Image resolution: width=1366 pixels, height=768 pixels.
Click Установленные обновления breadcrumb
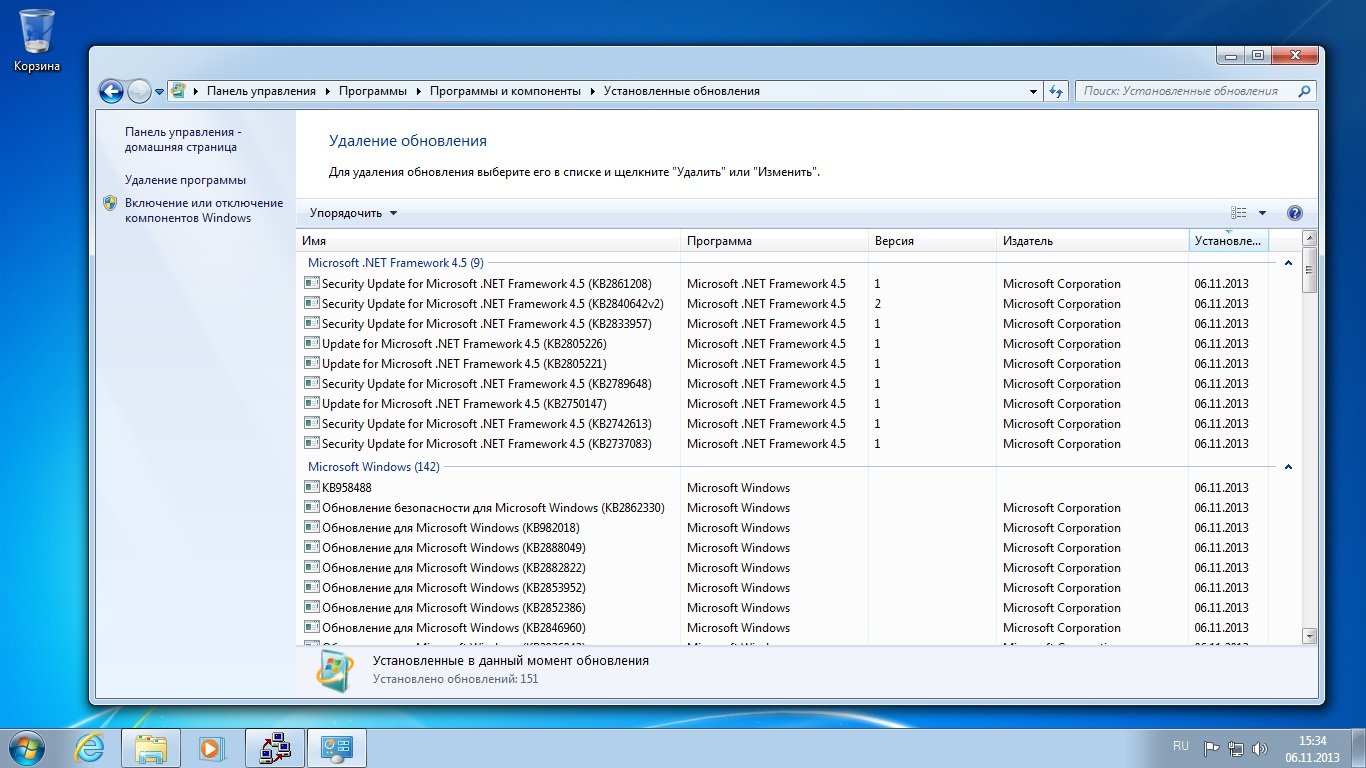[682, 91]
